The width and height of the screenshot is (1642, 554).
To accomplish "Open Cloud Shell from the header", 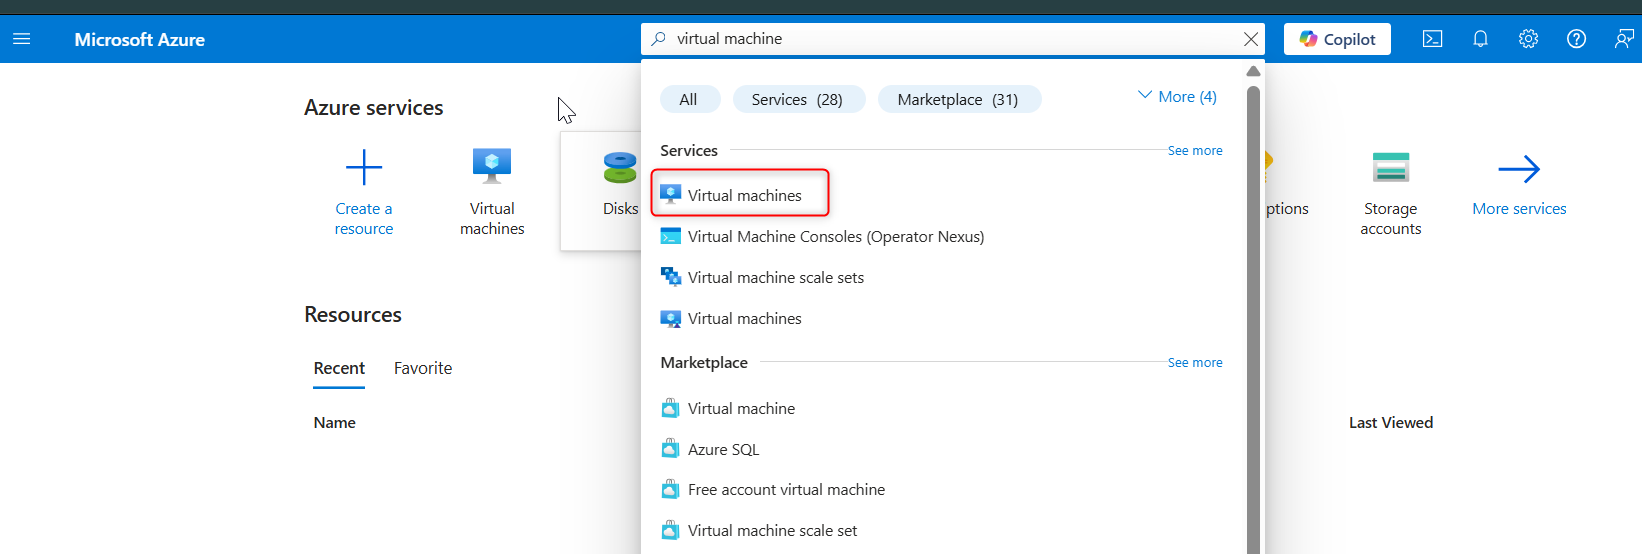I will click(1432, 39).
